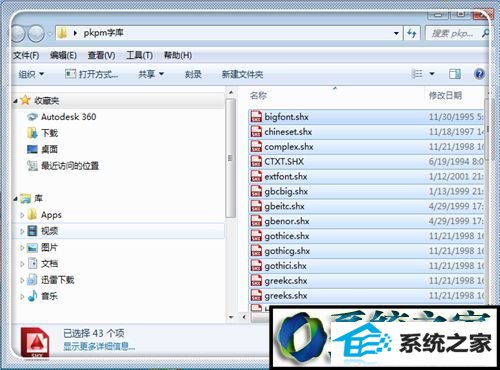Image resolution: width=500 pixels, height=370 pixels.
Task: Expand the Apps library node
Action: [22, 215]
